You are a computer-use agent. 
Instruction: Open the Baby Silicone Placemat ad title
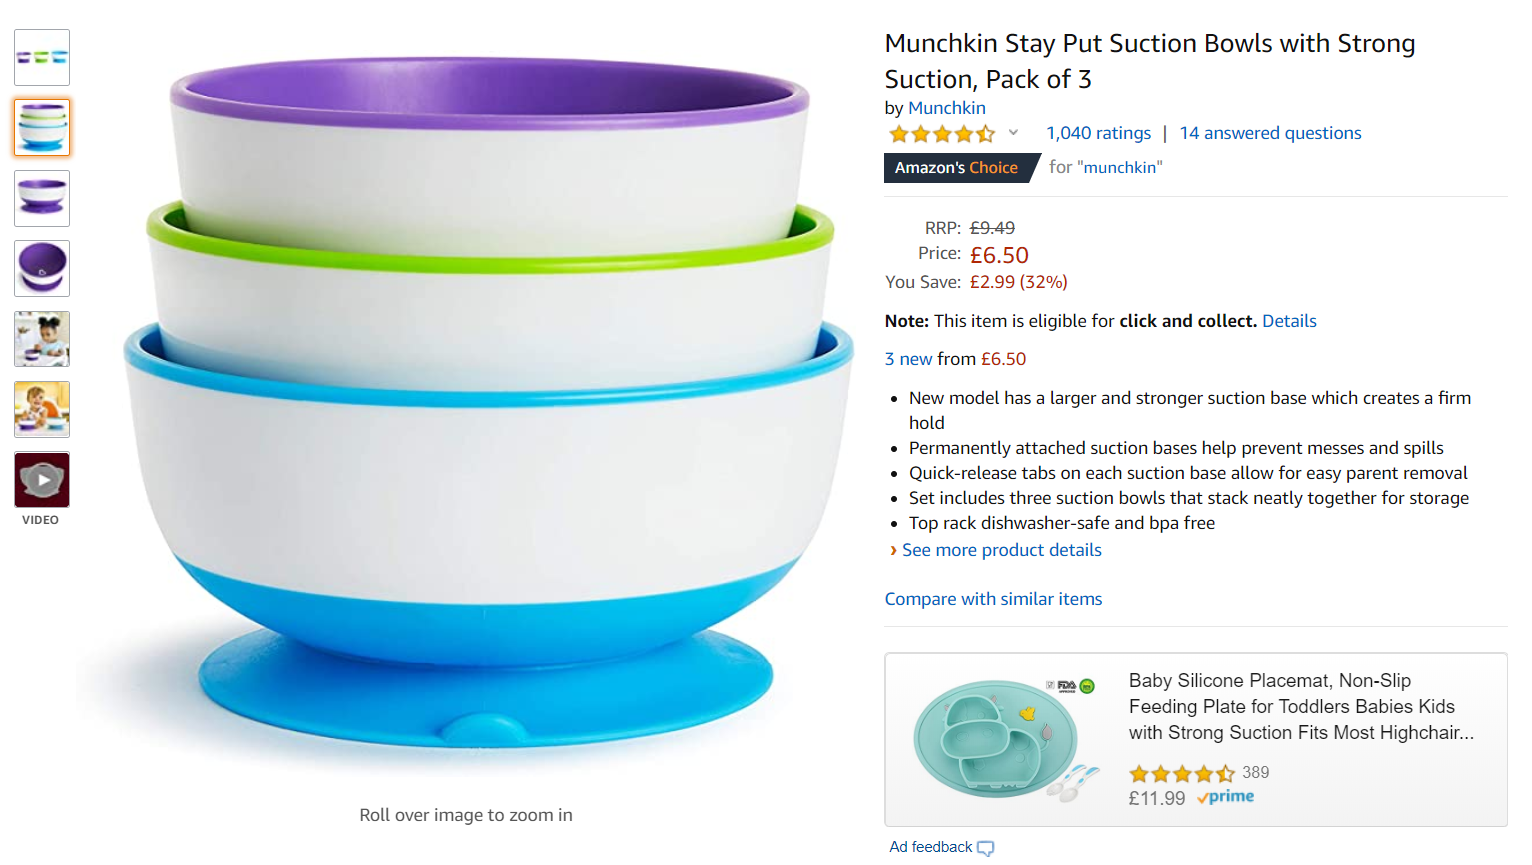[1300, 707]
